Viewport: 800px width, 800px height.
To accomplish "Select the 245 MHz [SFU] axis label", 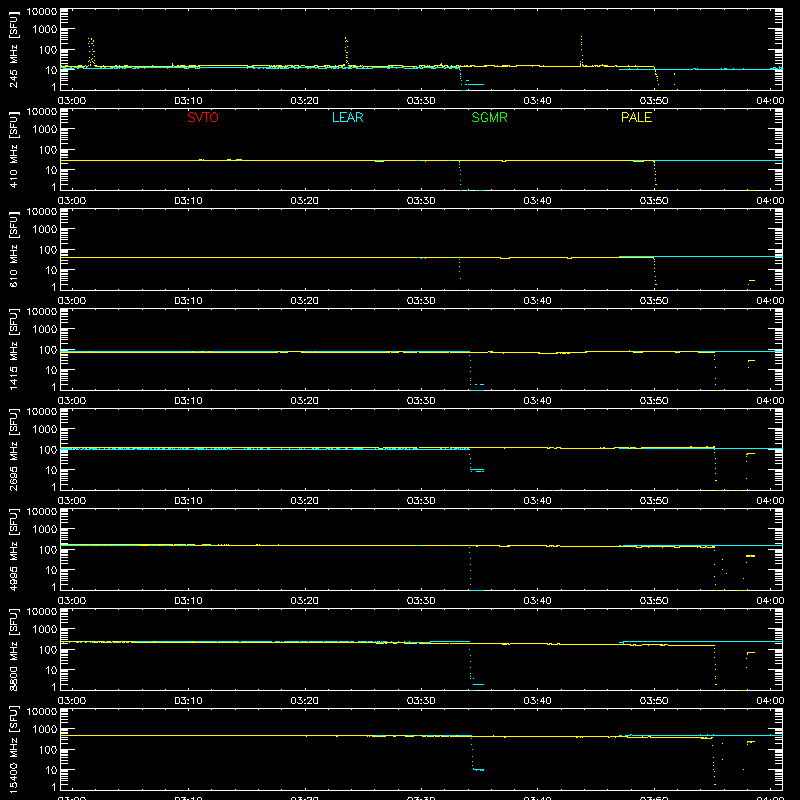I will click(x=14, y=51).
